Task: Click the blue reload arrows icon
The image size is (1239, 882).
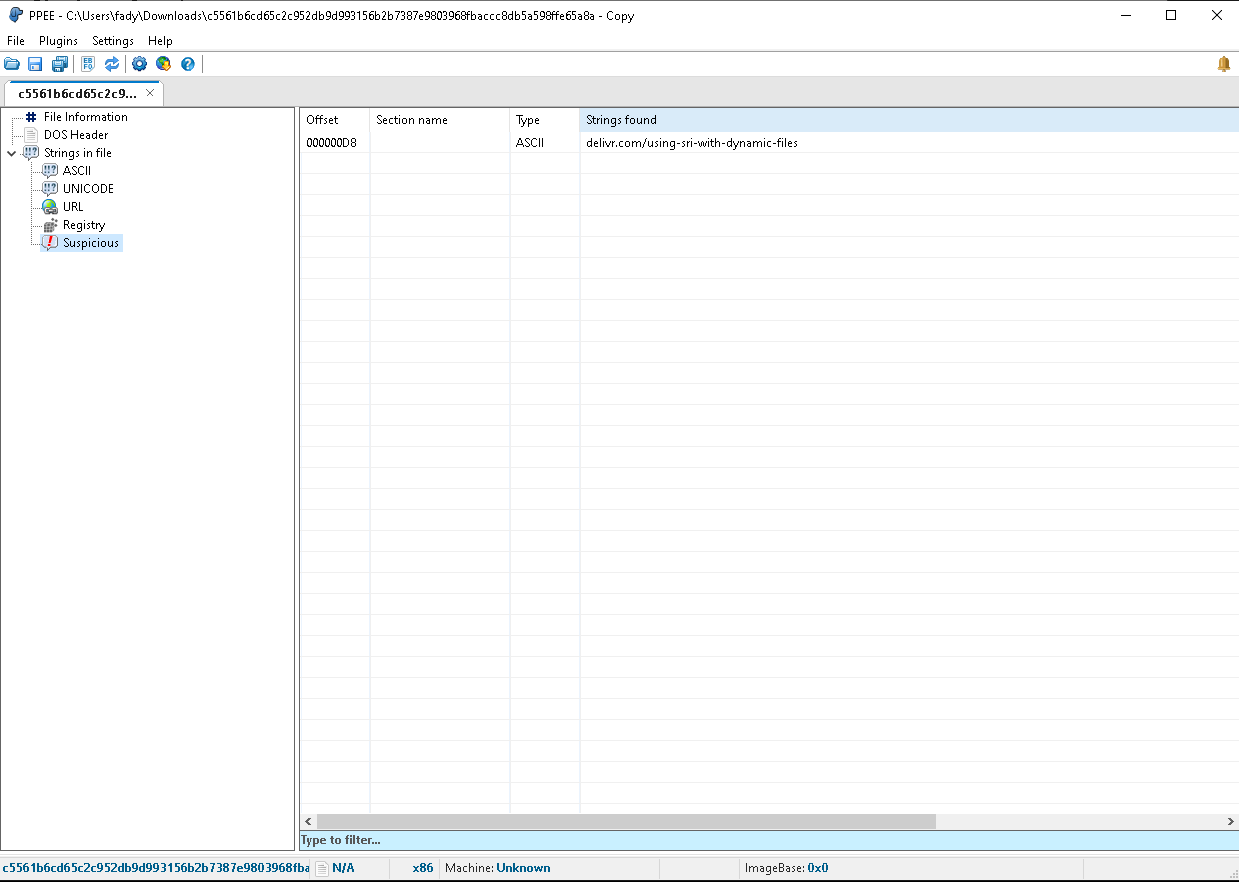Action: pos(112,64)
